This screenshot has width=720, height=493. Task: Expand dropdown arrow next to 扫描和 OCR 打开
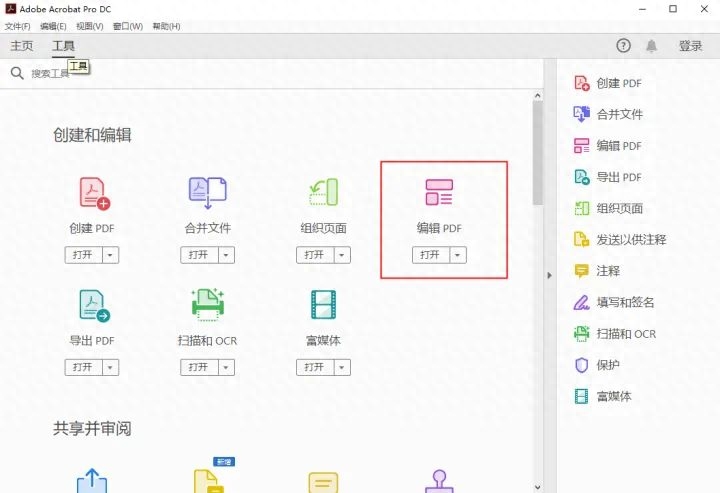pos(226,367)
